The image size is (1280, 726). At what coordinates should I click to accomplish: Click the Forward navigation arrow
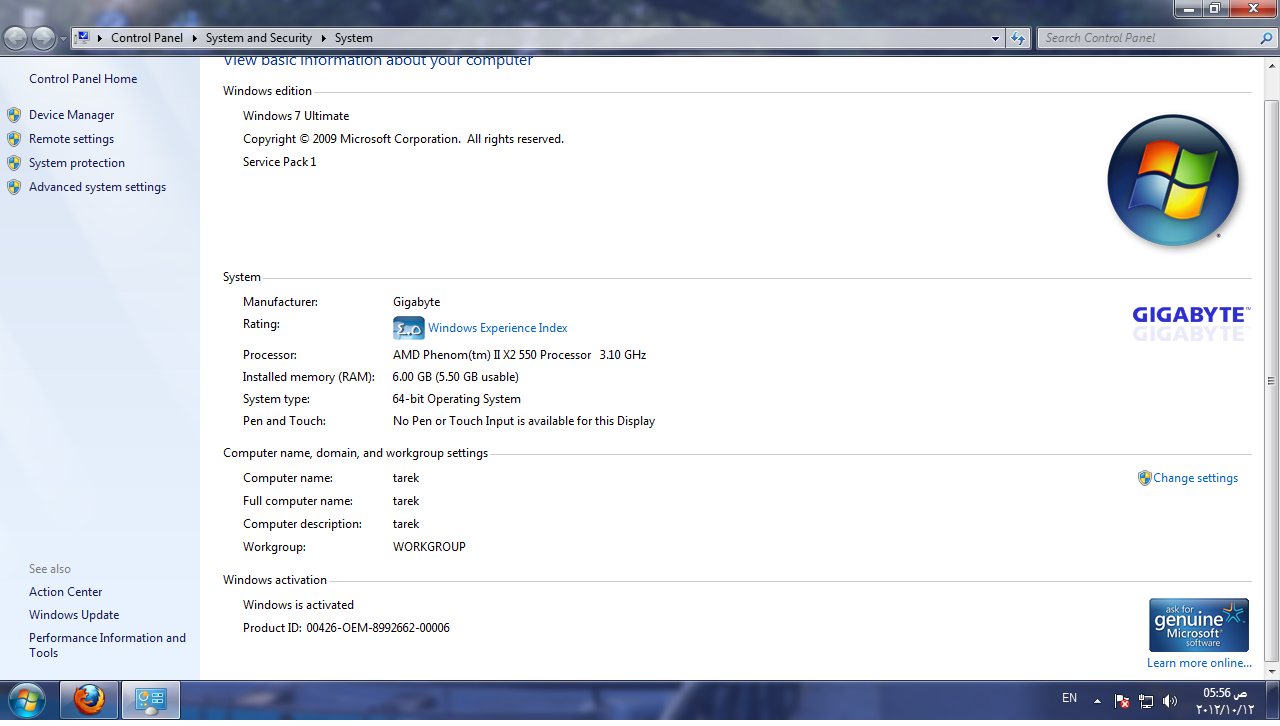pos(43,38)
